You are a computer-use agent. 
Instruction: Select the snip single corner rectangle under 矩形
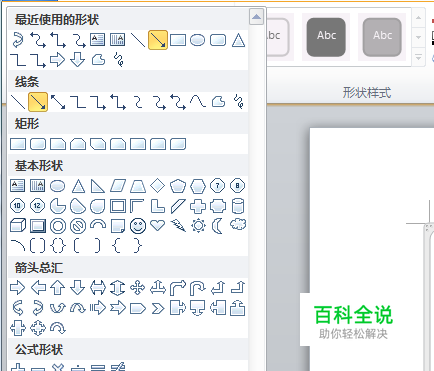click(58, 144)
